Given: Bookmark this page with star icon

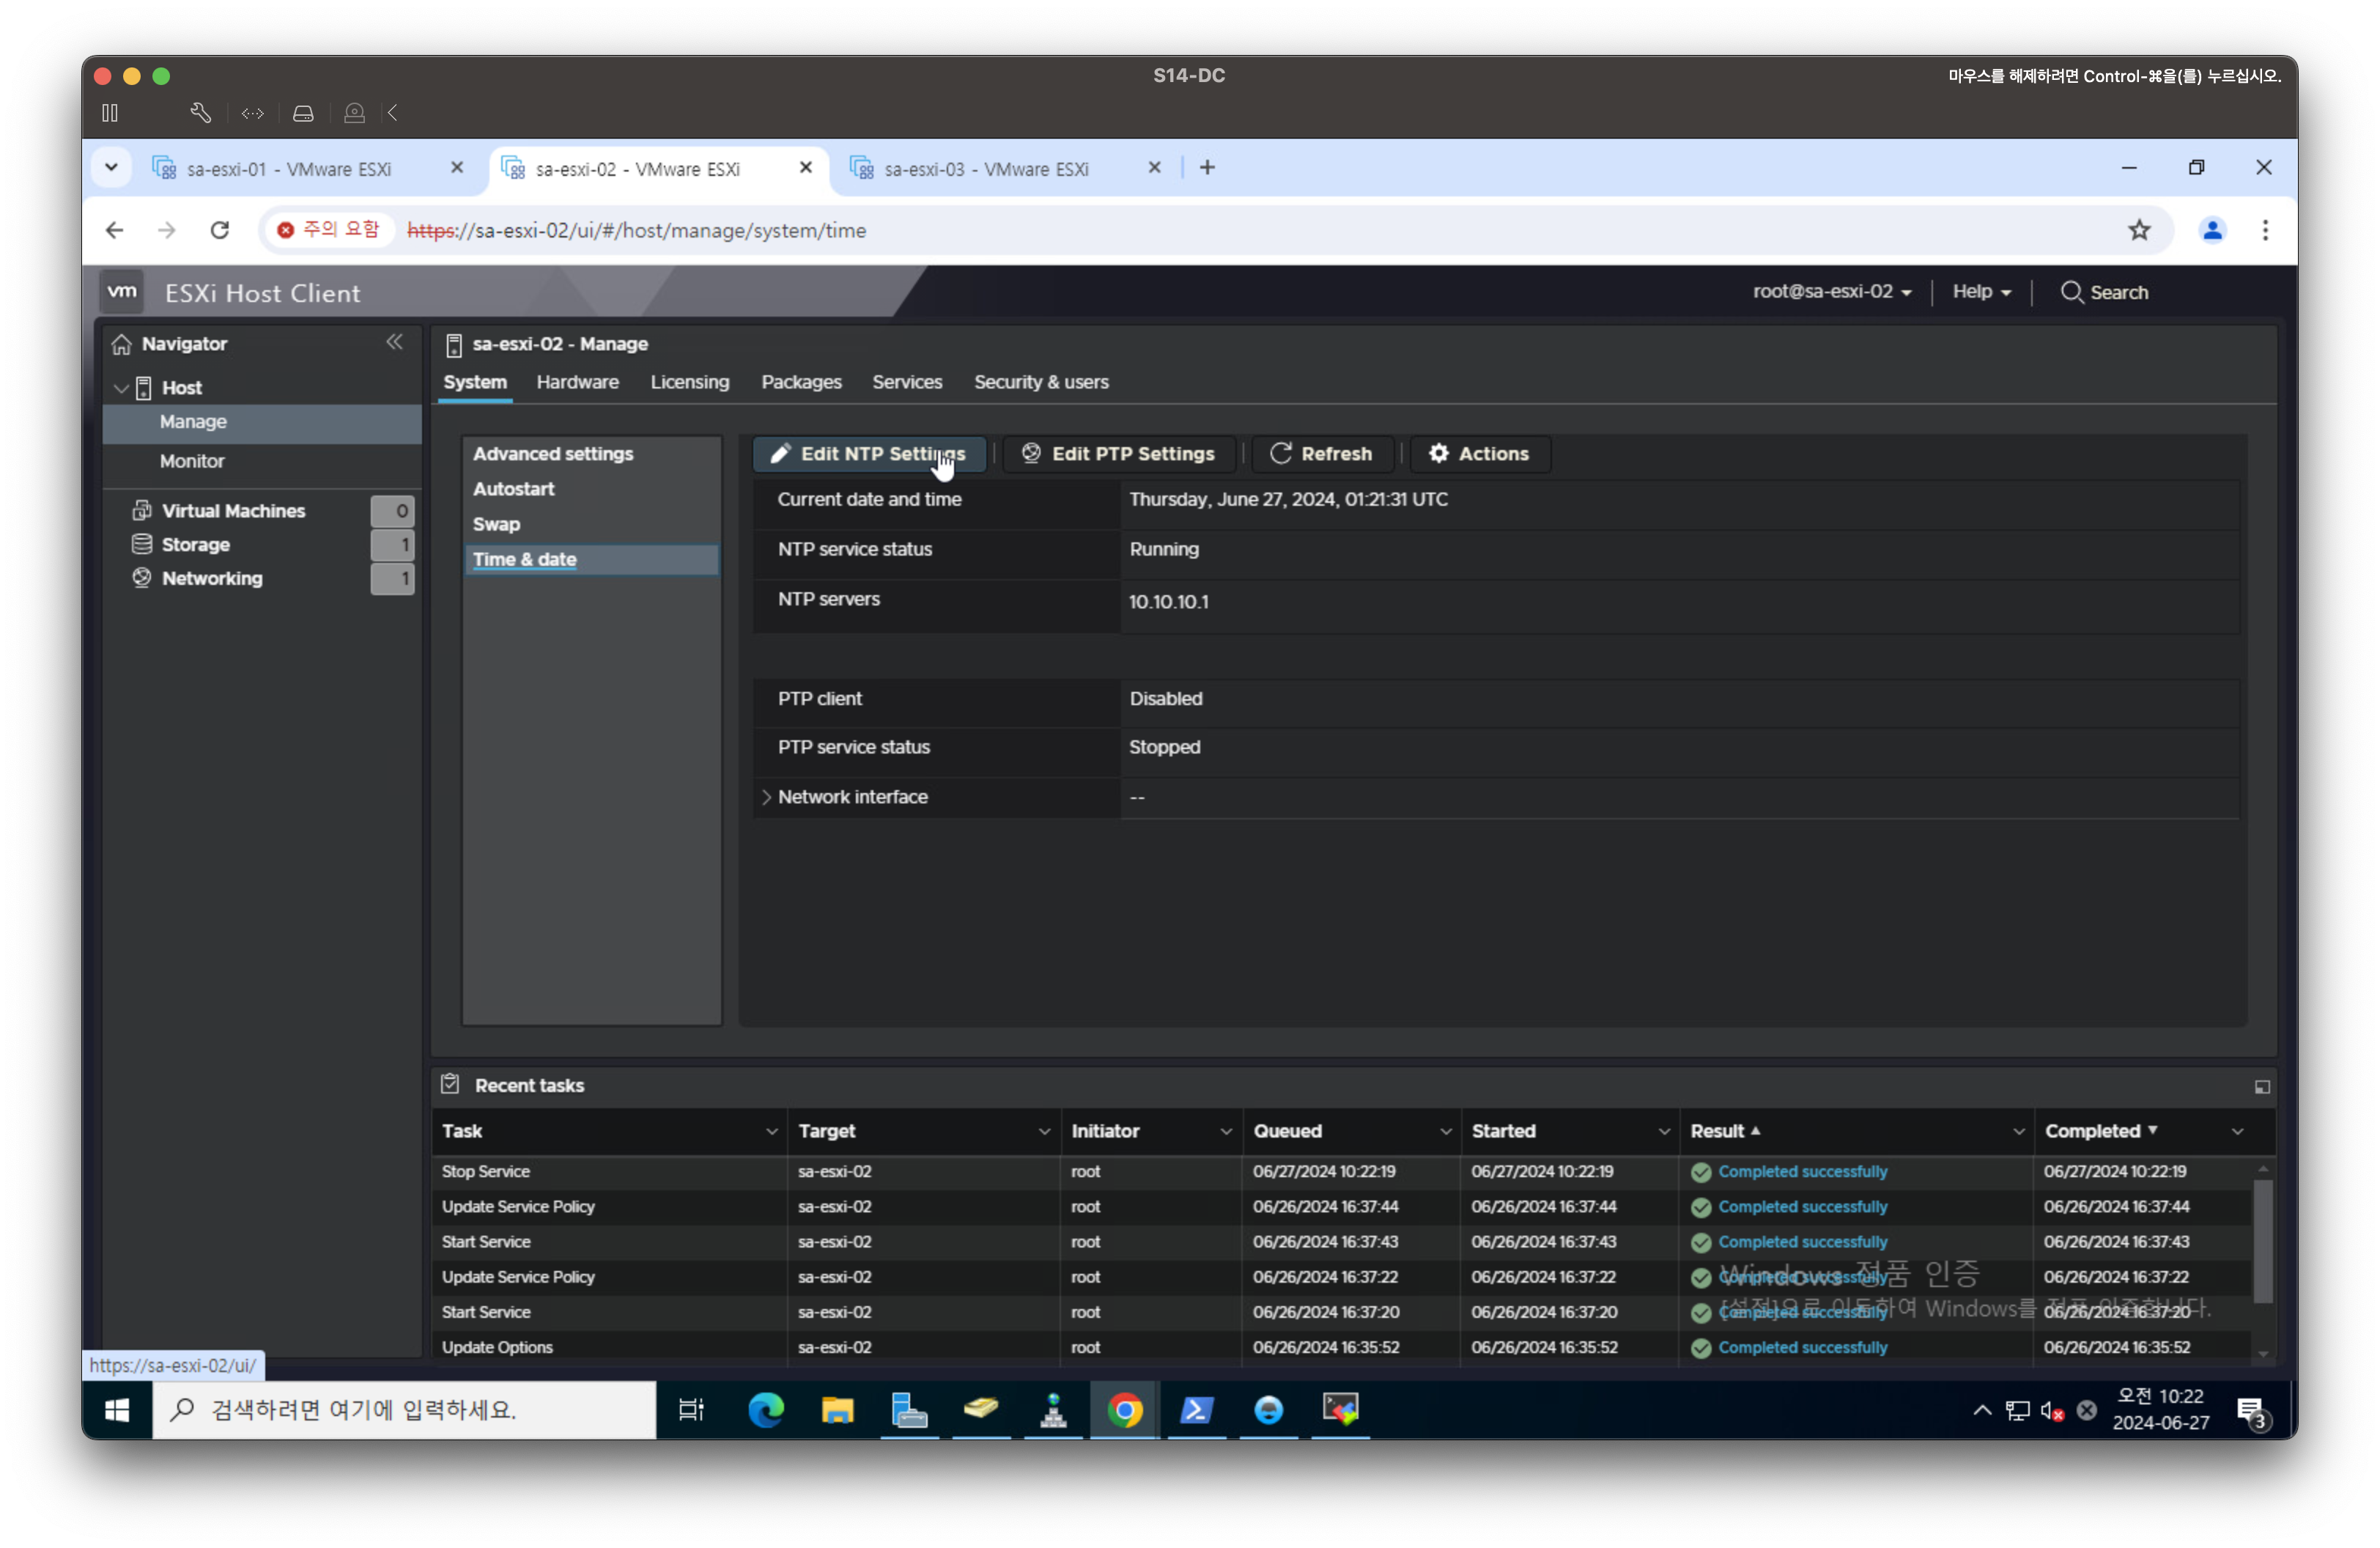Looking at the screenshot, I should tap(2139, 230).
